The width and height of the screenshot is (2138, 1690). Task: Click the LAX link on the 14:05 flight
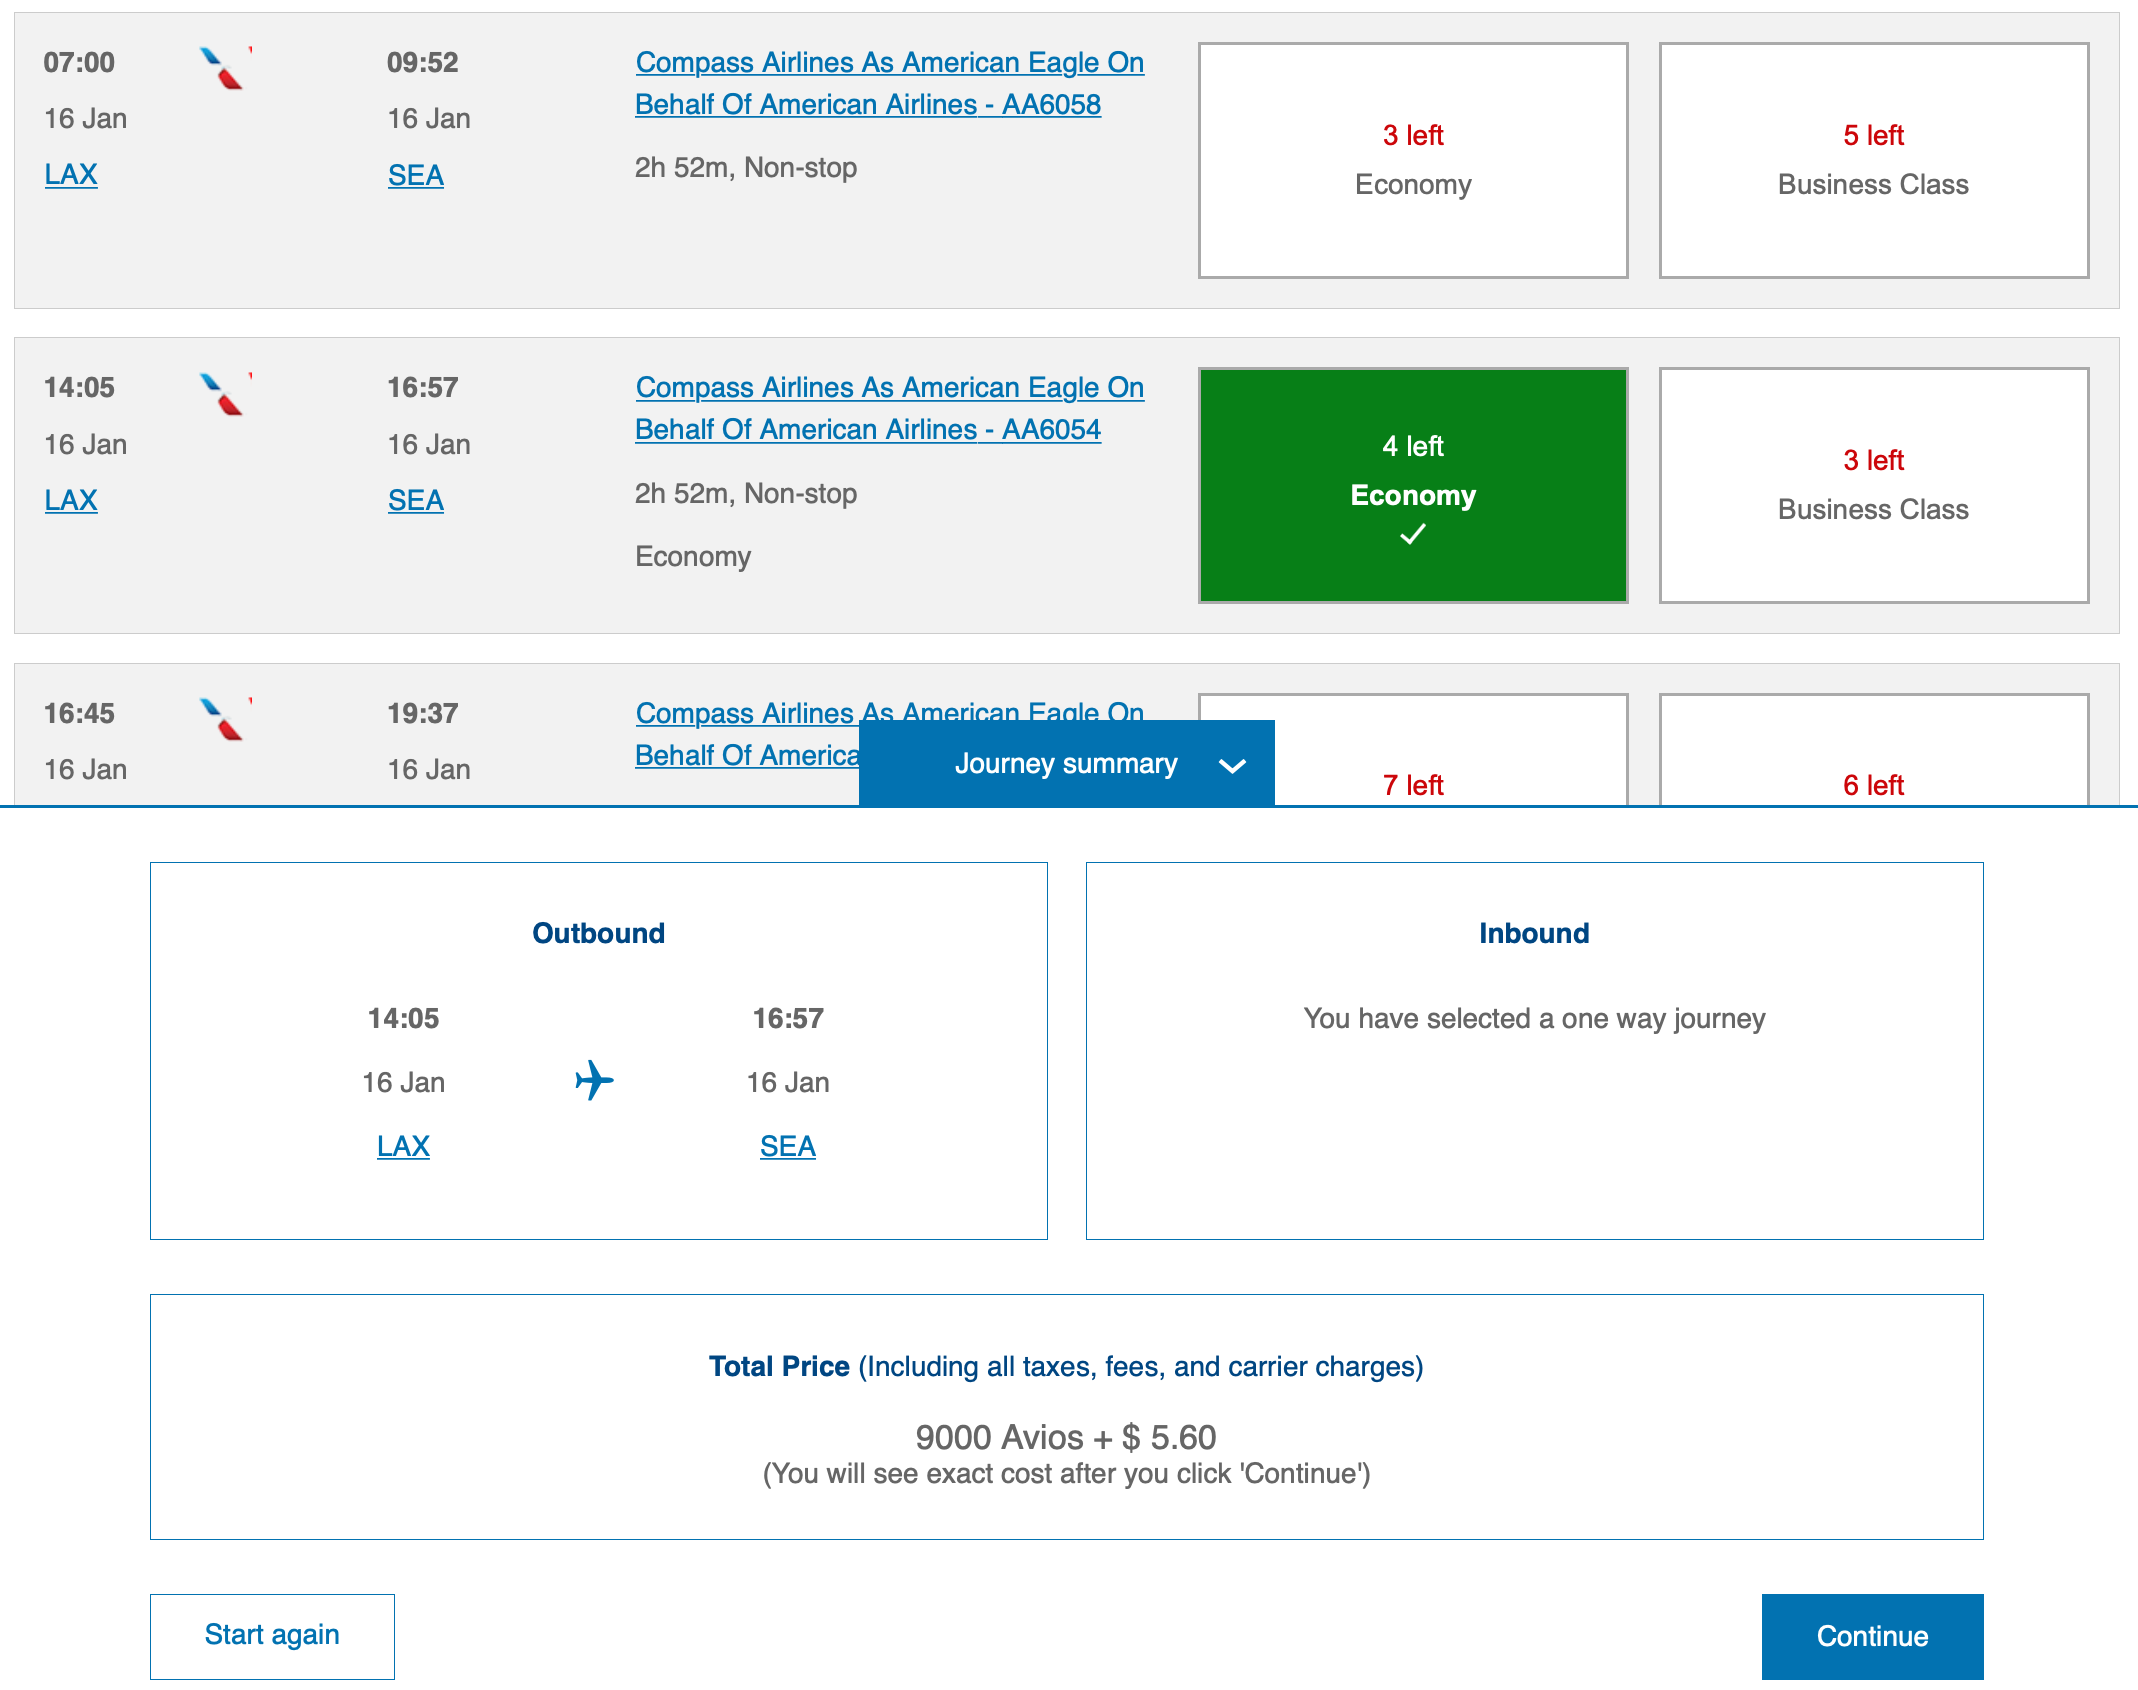point(71,500)
